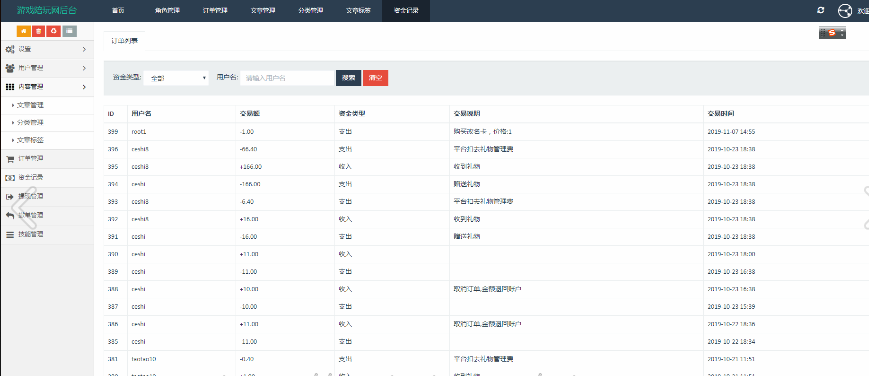Expand the user management menu
The image size is (869, 376).
[x=47, y=68]
